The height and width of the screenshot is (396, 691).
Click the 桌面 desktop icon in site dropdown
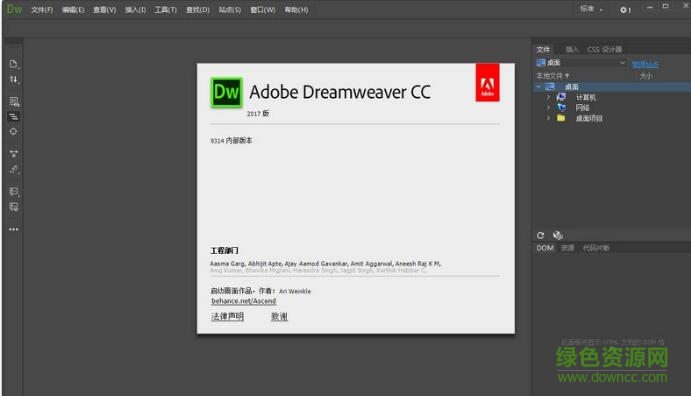click(541, 63)
